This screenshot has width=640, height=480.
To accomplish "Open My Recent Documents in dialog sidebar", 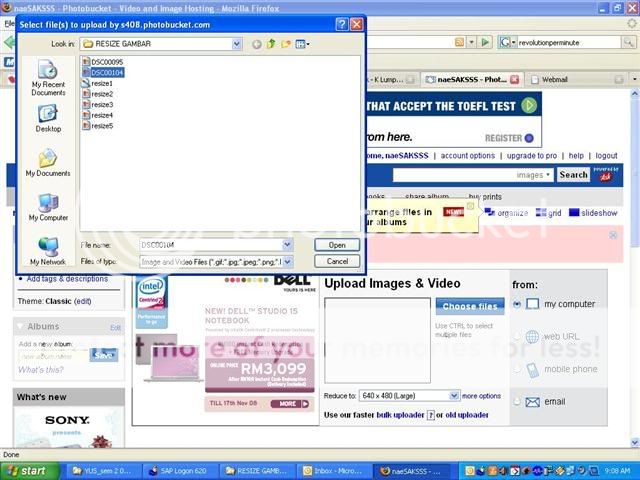I will 48,78.
